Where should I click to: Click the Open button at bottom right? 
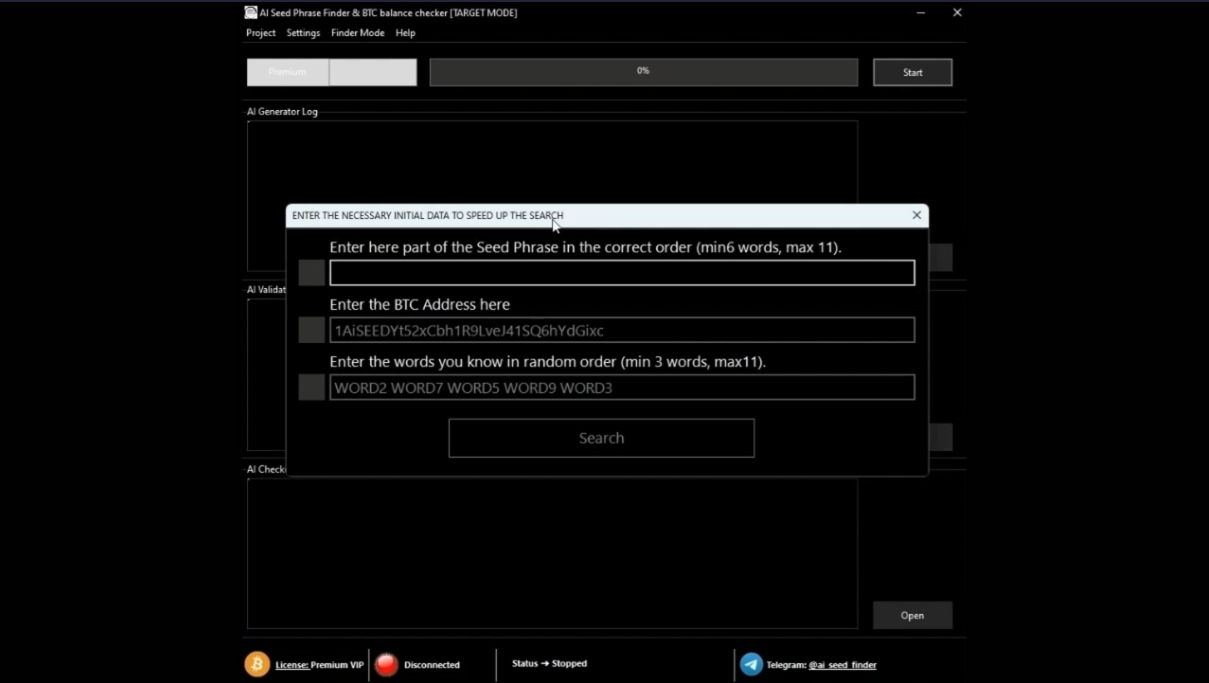[x=912, y=615]
